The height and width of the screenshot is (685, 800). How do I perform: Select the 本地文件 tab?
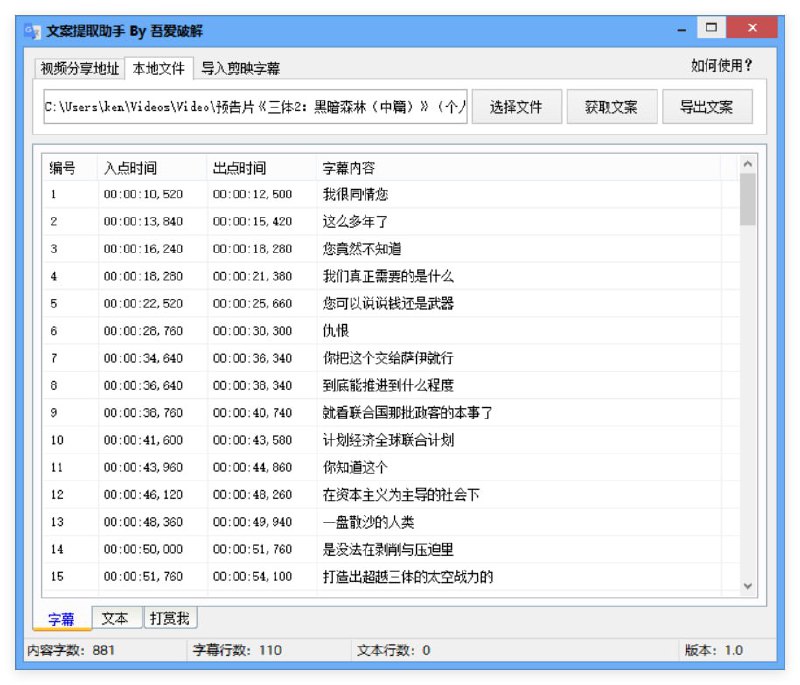pos(158,69)
